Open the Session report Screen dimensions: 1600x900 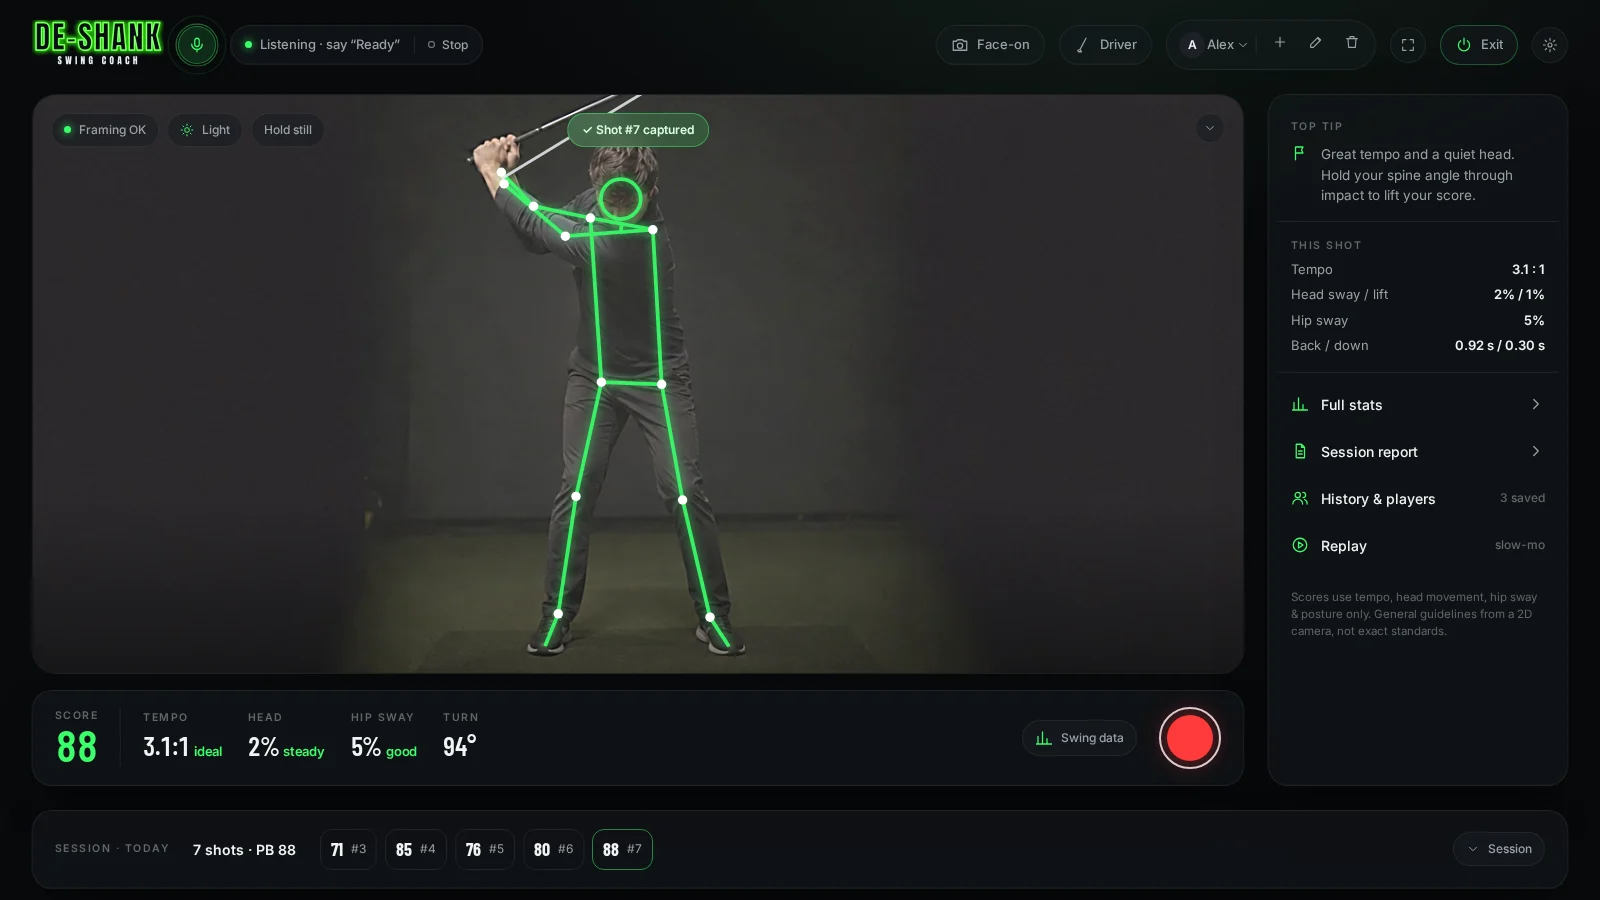tap(1417, 452)
